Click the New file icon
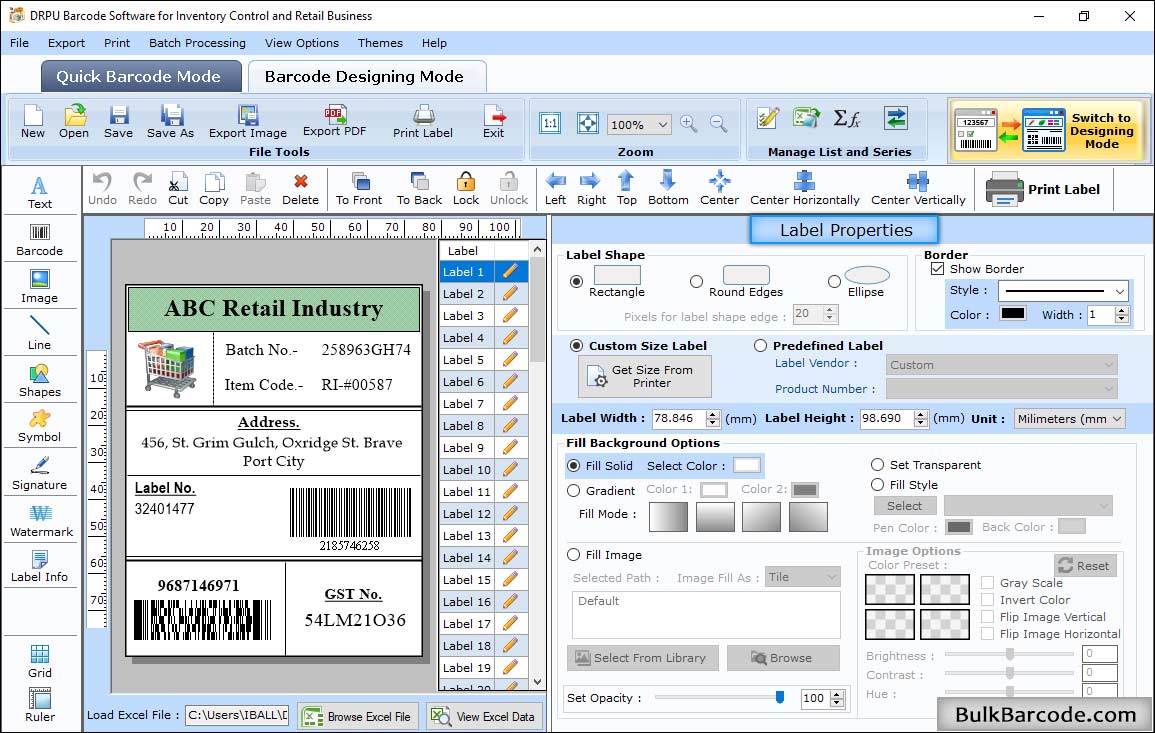The height and width of the screenshot is (733, 1155). point(32,122)
